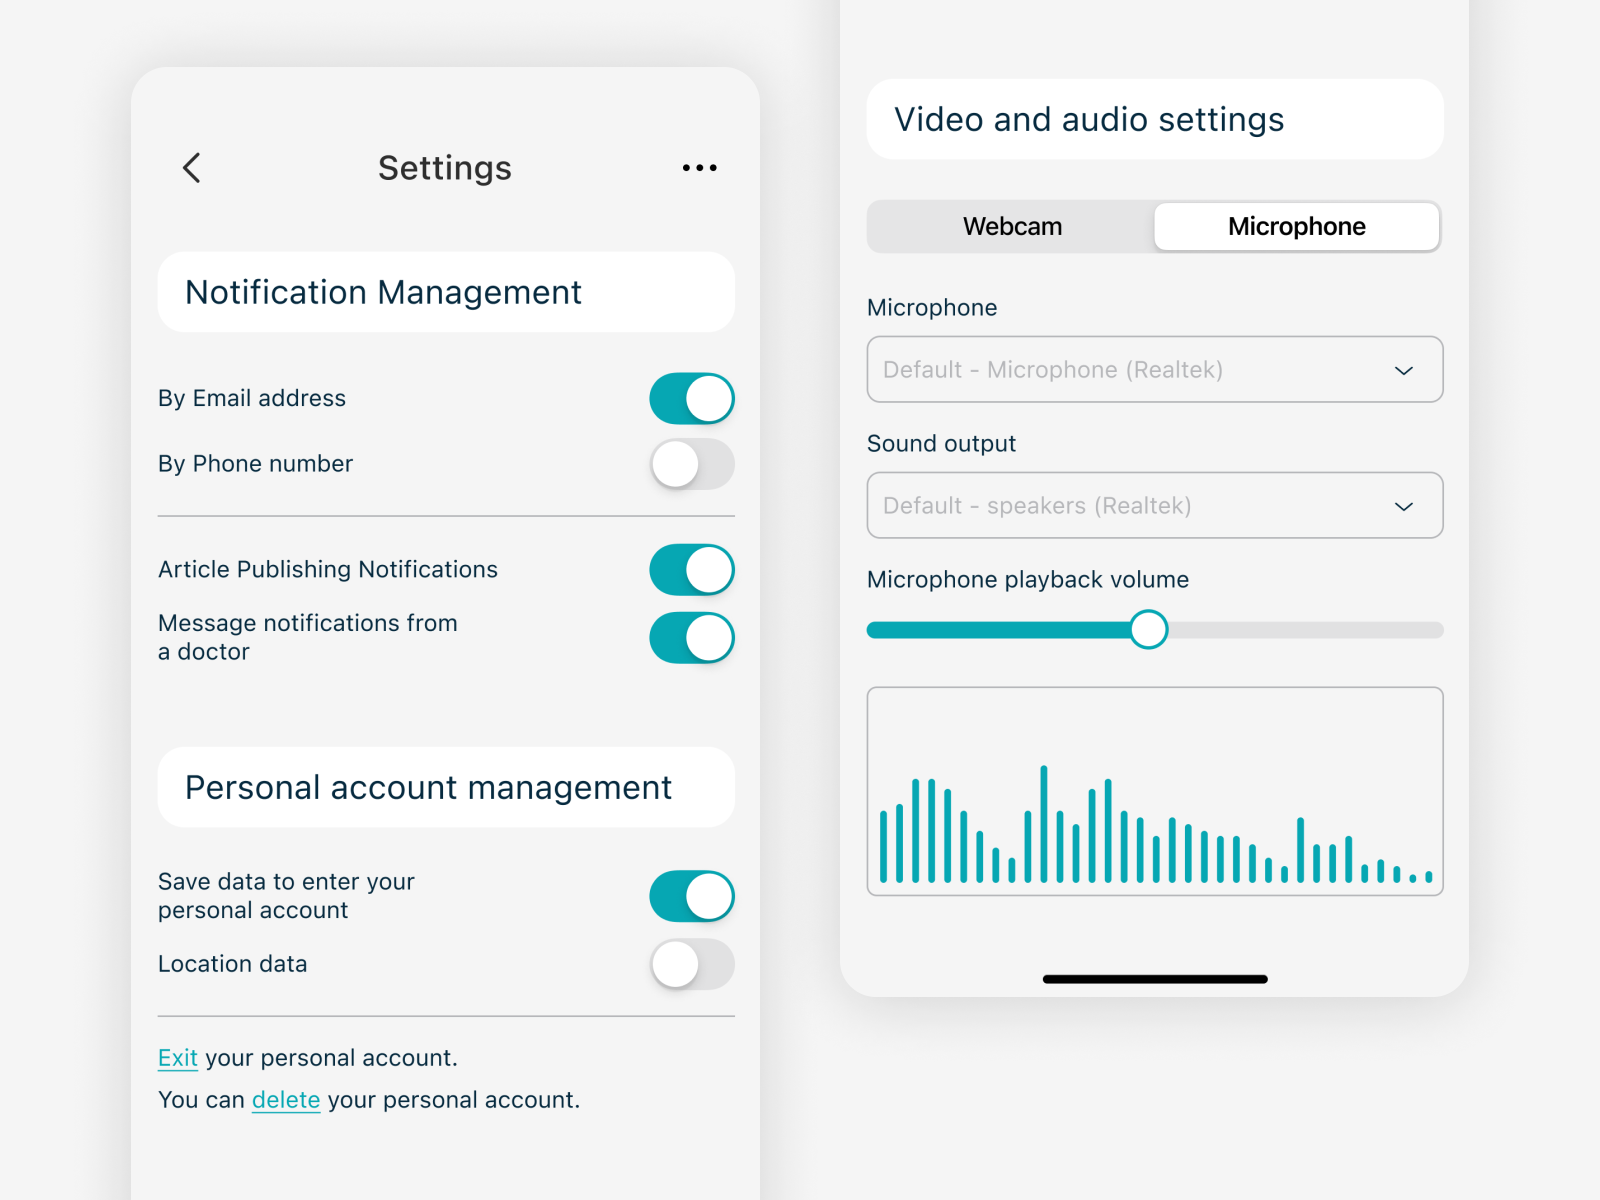Enable Location data
The image size is (1600, 1200).
click(692, 965)
